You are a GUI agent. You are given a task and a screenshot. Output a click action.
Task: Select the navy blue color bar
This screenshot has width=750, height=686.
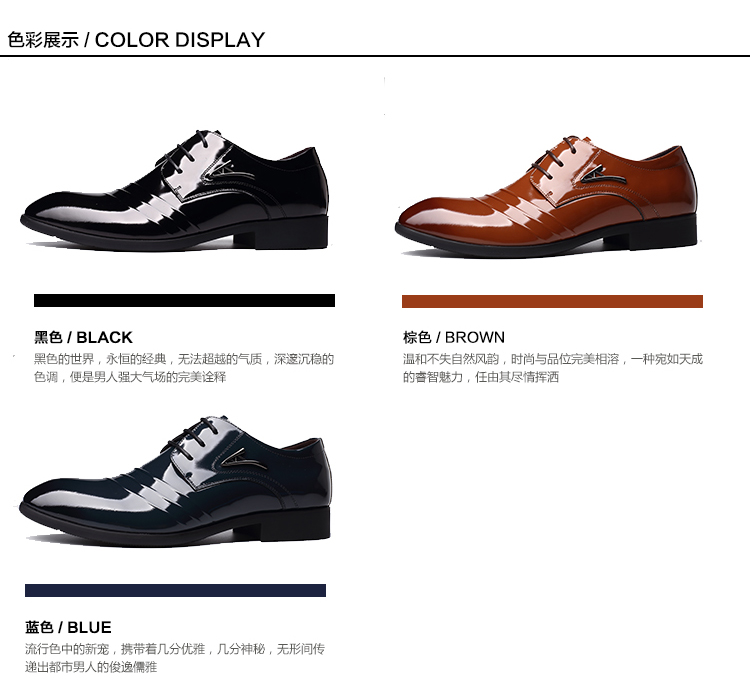[175, 590]
